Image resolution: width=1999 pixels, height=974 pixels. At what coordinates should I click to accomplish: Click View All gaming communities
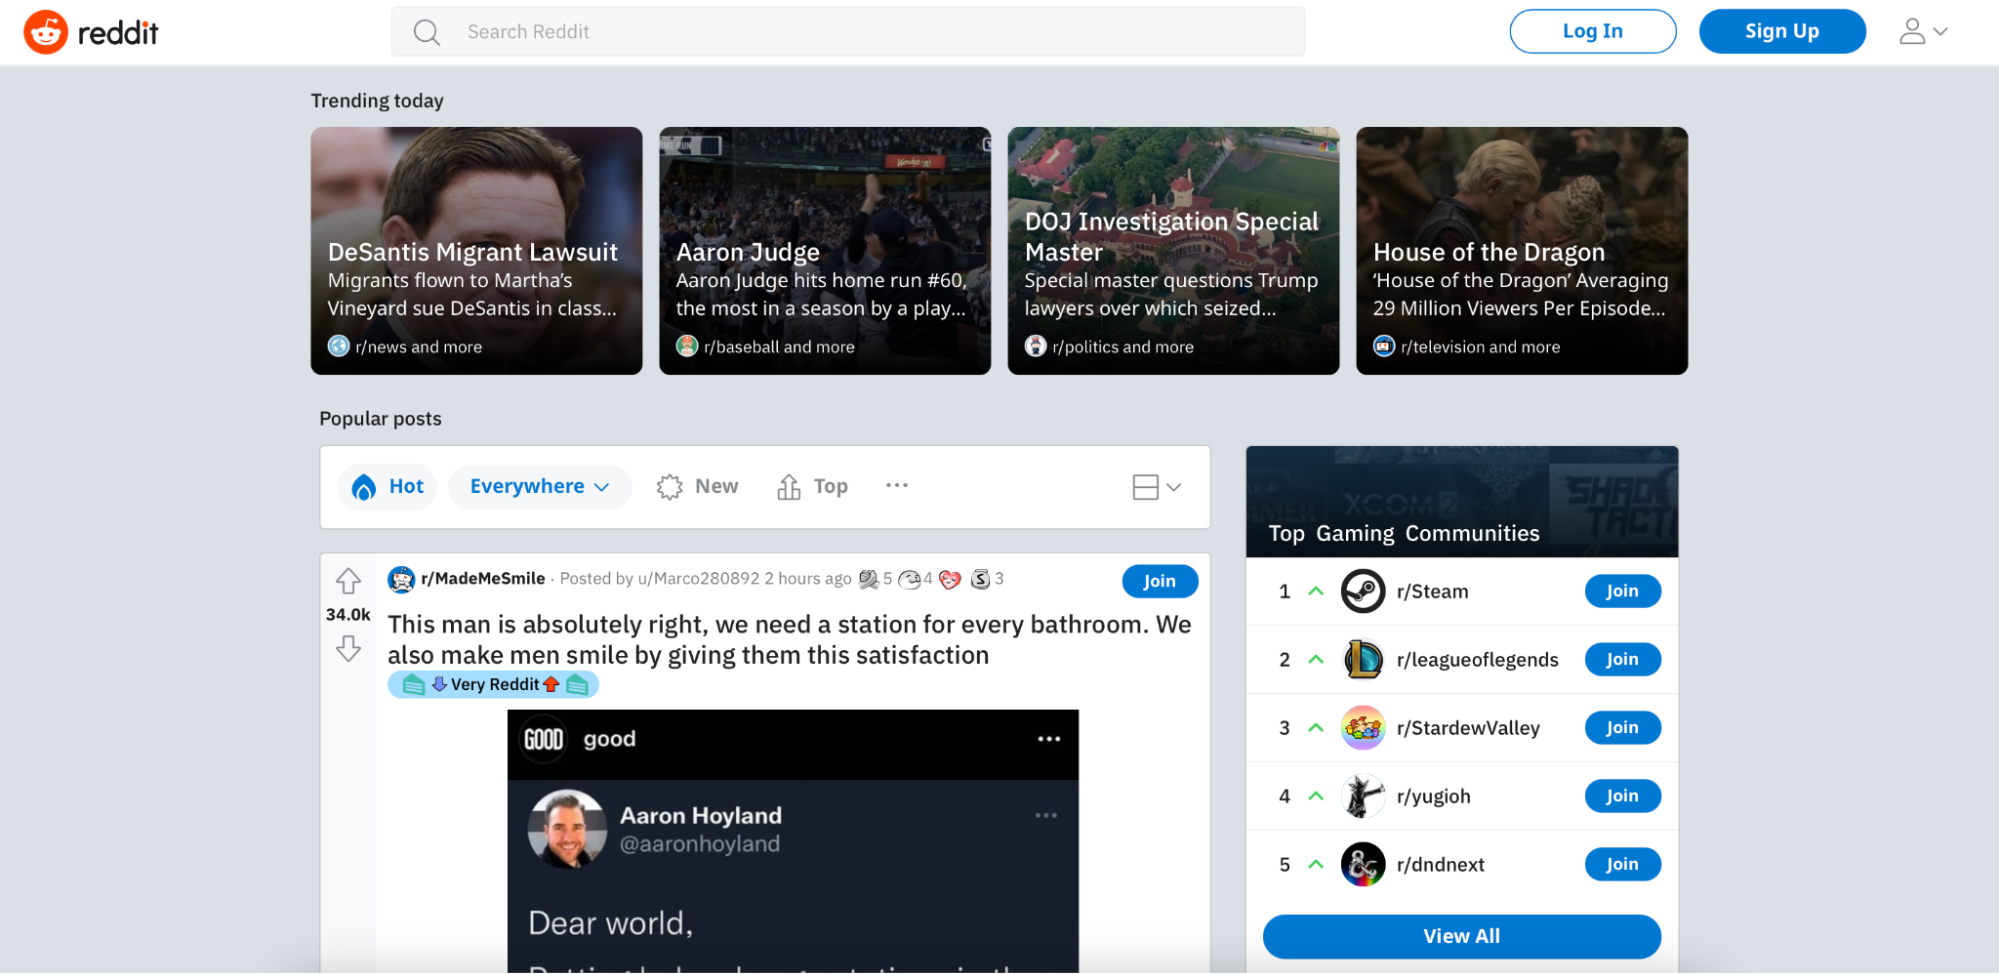(x=1461, y=937)
